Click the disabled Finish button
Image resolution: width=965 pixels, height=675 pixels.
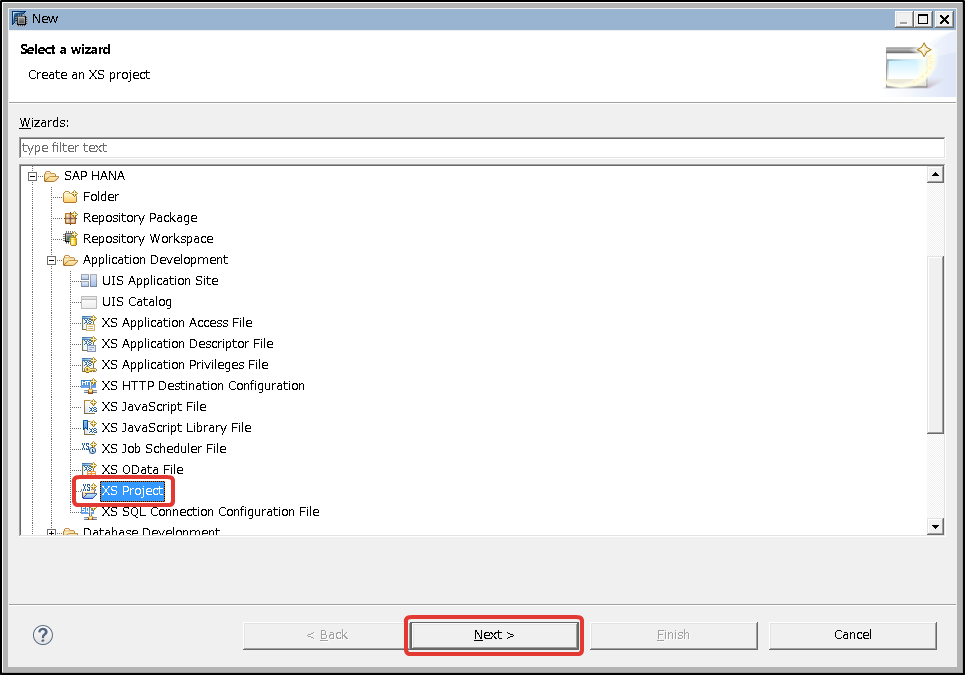pos(673,635)
